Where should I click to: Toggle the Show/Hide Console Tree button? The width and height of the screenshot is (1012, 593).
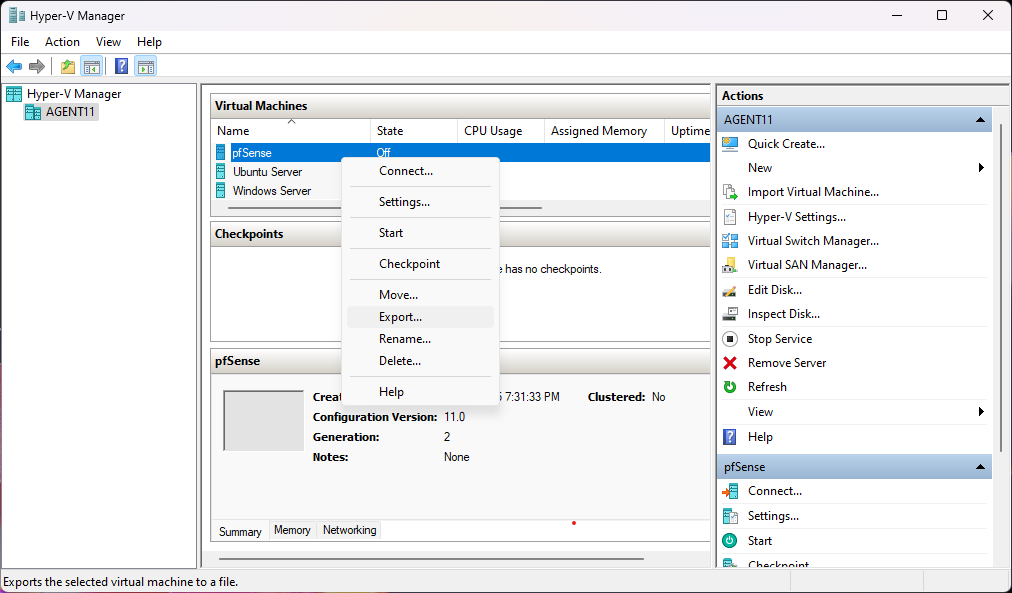point(92,67)
